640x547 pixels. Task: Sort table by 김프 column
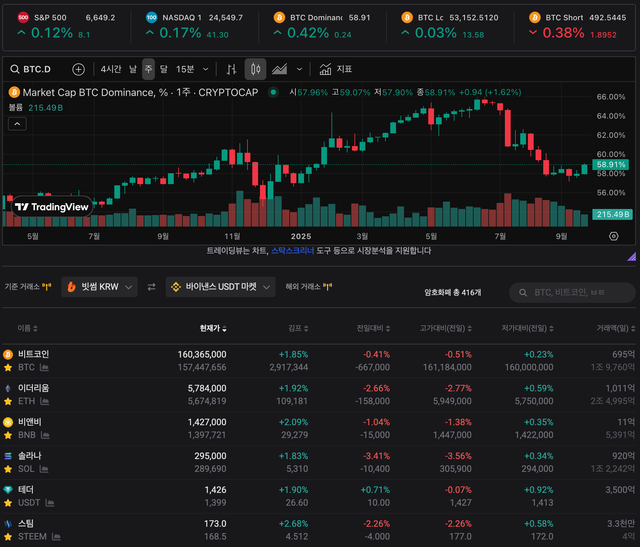coord(298,329)
